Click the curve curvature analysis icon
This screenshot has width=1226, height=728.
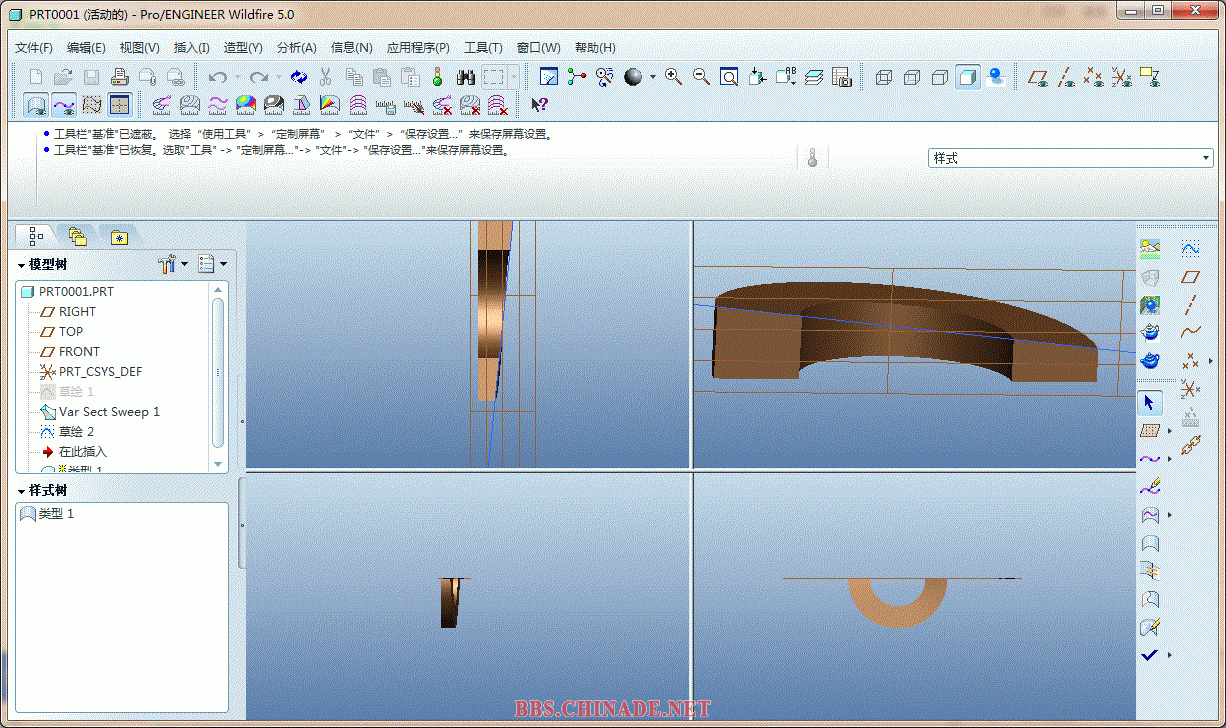(161, 104)
